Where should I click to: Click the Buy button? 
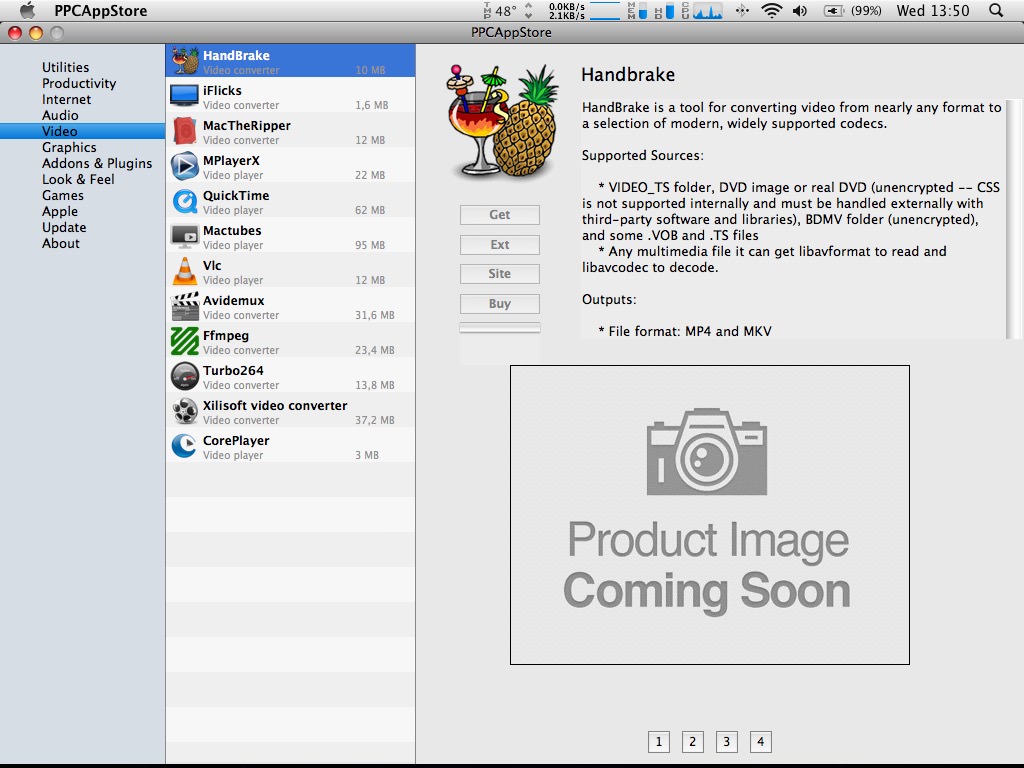coord(500,304)
